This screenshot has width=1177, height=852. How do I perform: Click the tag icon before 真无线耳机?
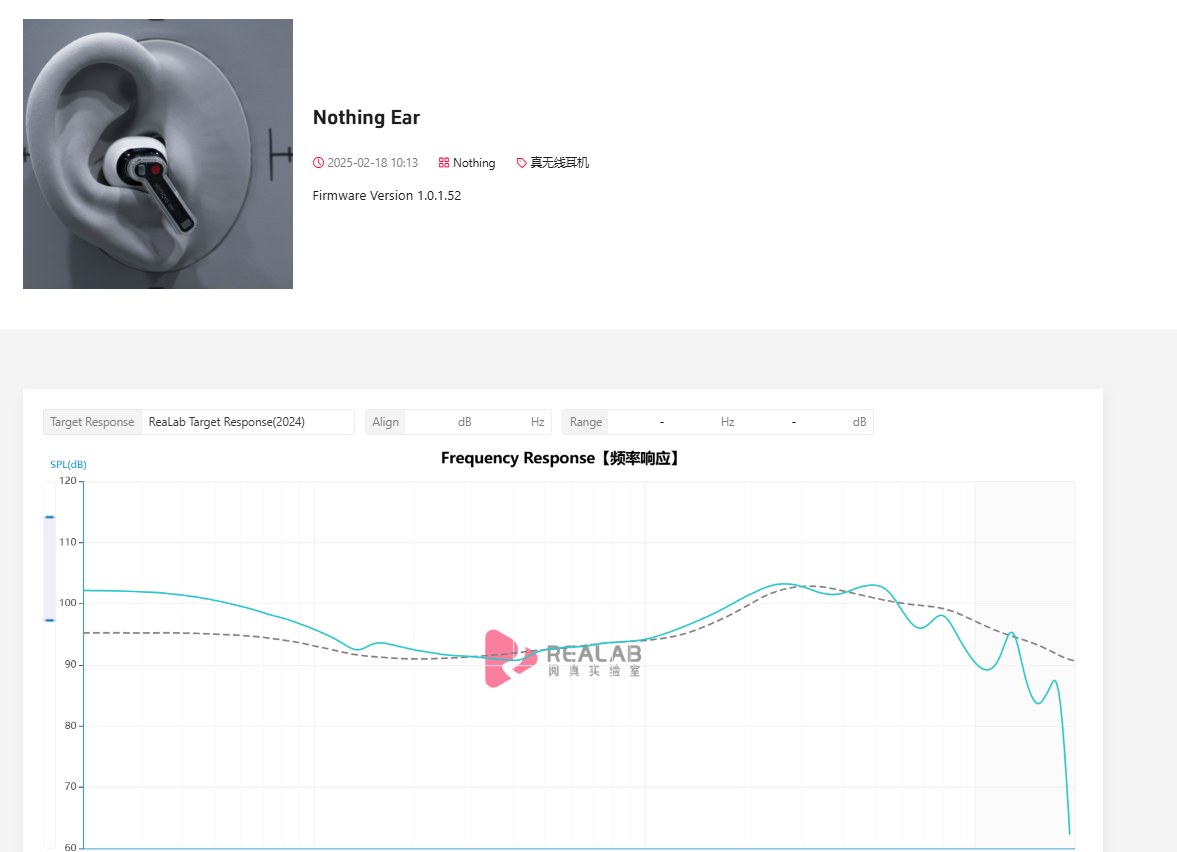pyautogui.click(x=522, y=163)
